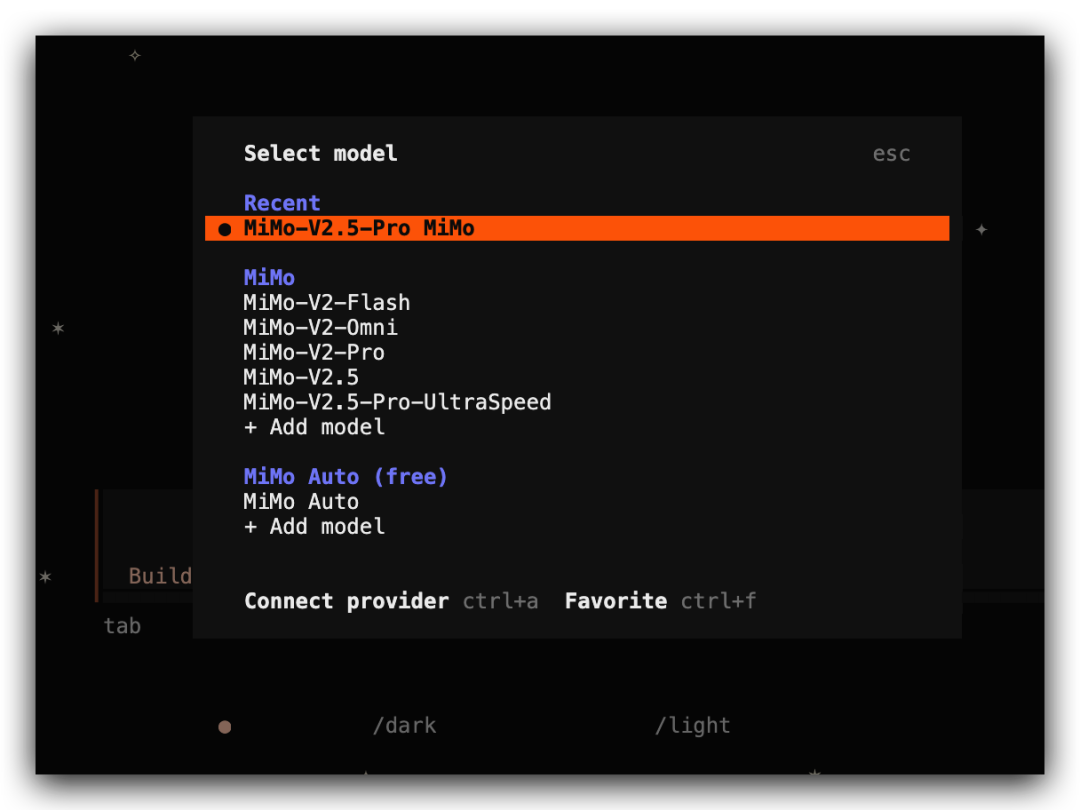Viewport: 1080px width, 810px height.
Task: Choose the MiMo-V2-Flash model
Action: 326,302
